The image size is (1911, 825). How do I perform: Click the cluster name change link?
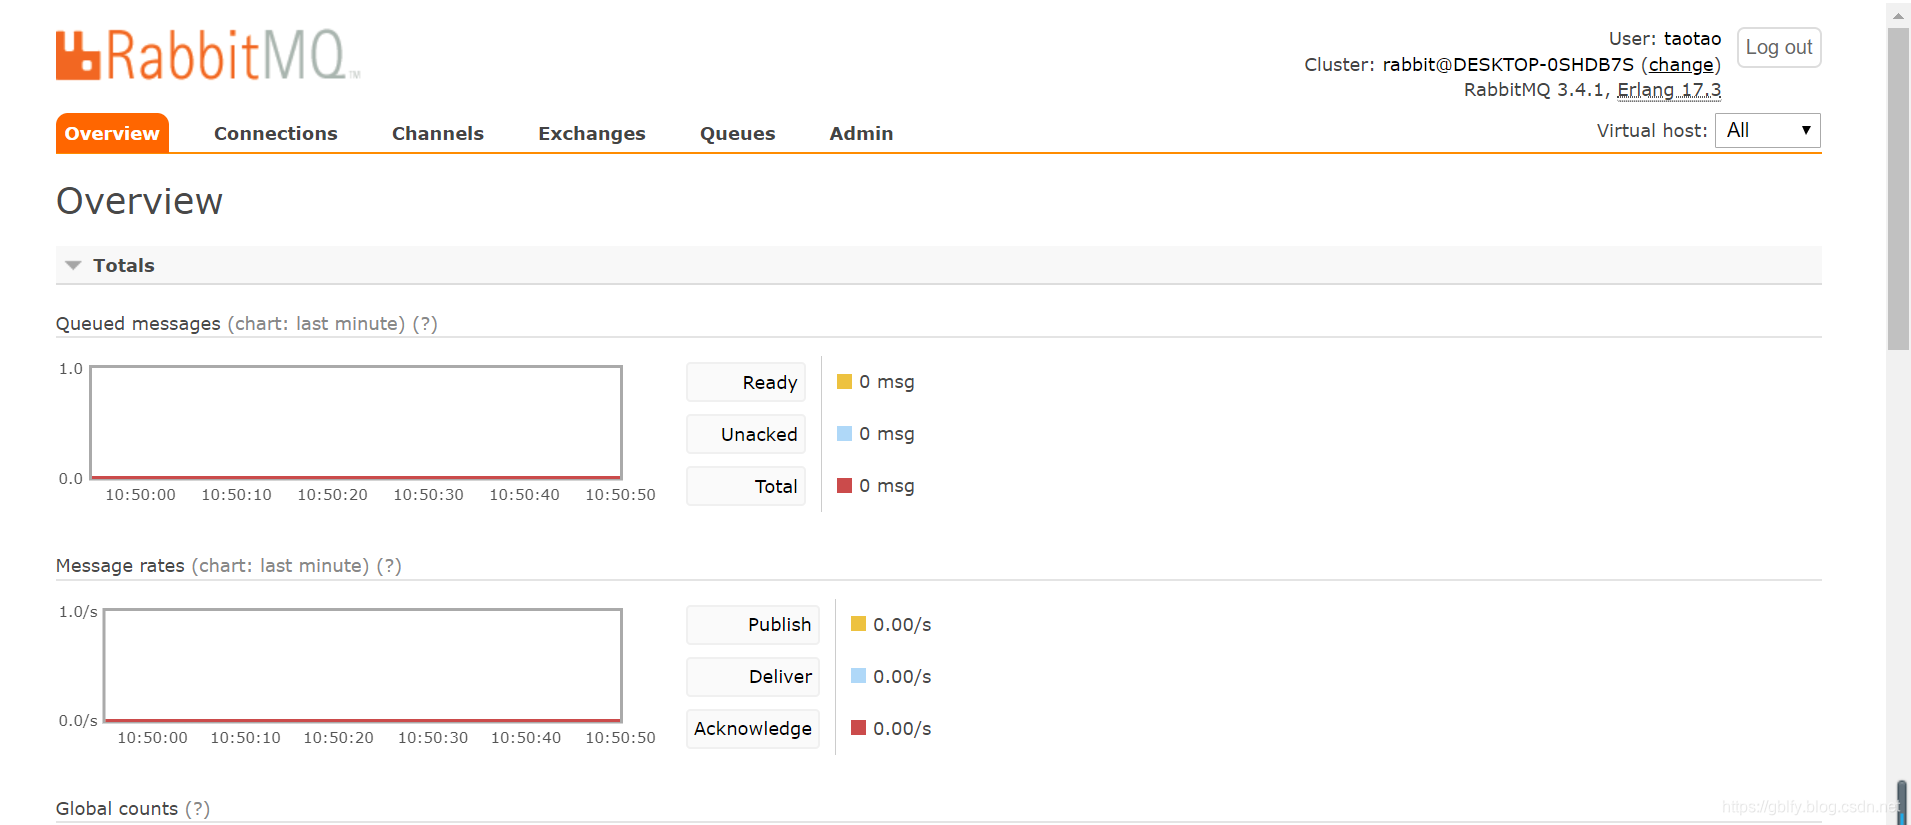[1681, 65]
